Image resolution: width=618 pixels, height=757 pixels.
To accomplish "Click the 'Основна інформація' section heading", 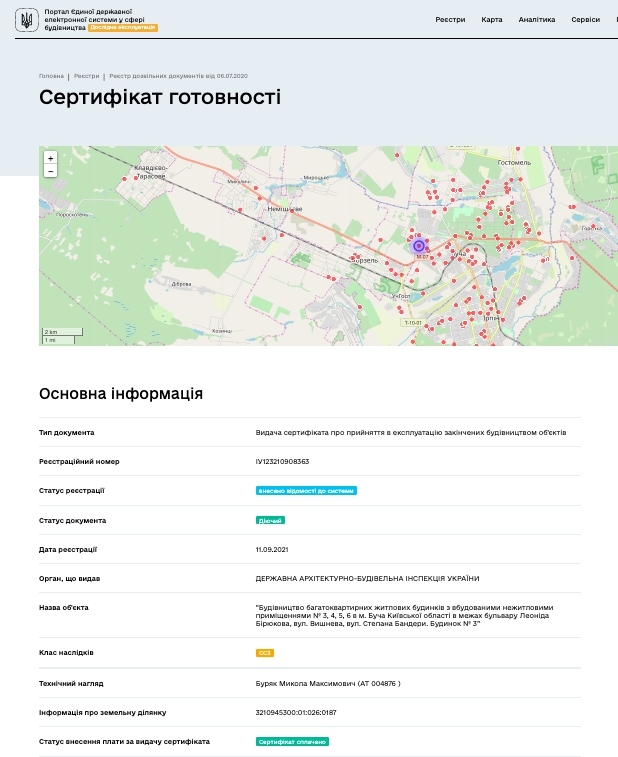I will click(121, 394).
